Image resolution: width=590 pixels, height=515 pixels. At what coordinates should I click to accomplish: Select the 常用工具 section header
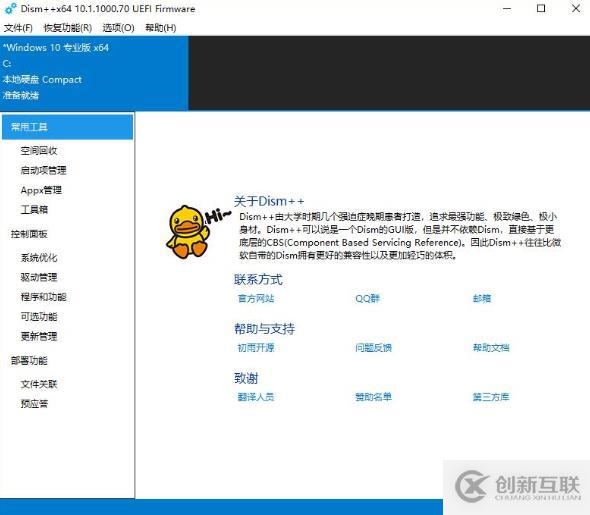(x=67, y=127)
